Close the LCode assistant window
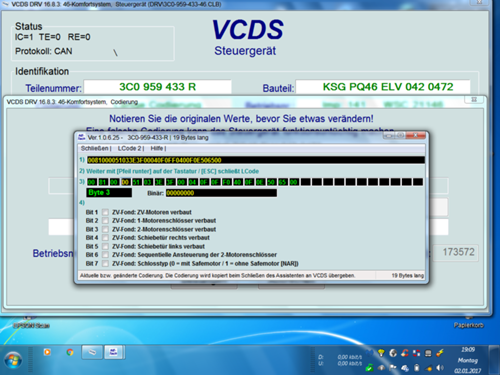 (x=416, y=135)
